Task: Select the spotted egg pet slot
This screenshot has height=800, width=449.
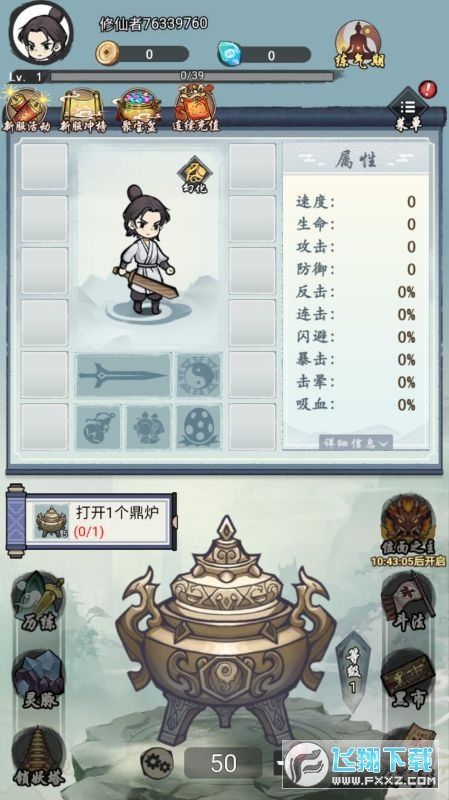Action: tap(198, 428)
